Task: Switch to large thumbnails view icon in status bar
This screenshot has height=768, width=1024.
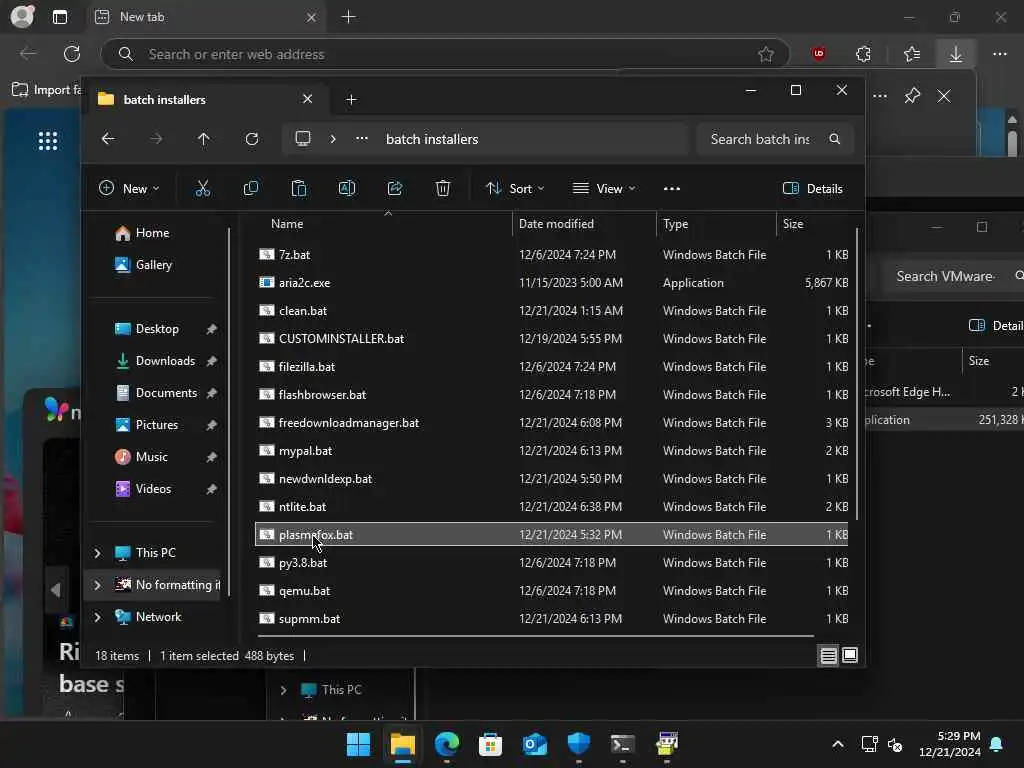Action: (x=850, y=655)
